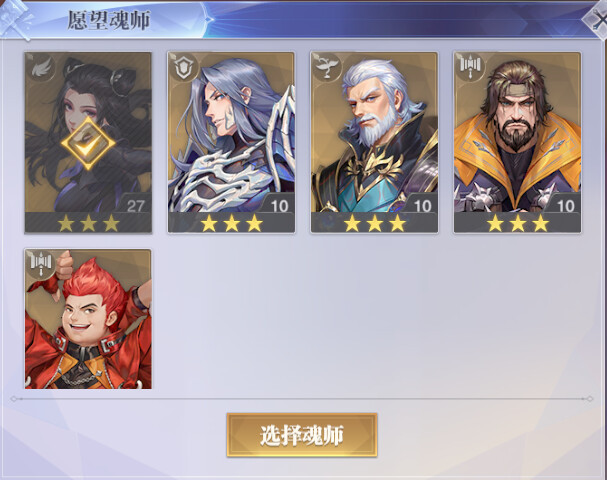This screenshot has height=480, width=607.
Task: Click the weapon class icon on headband man card
Action: (470, 67)
